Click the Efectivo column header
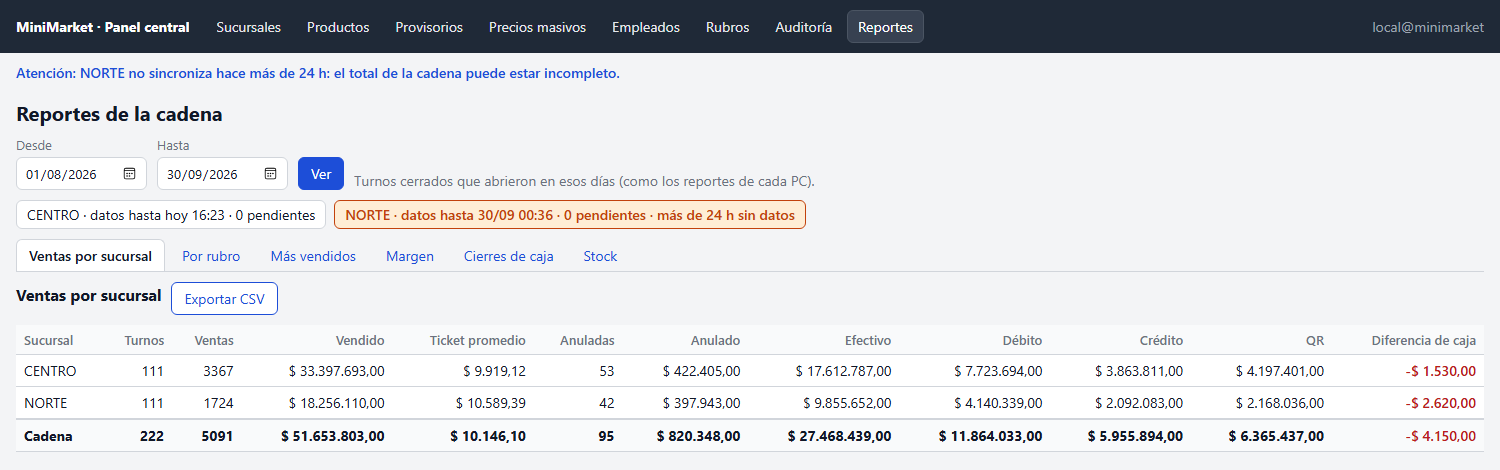This screenshot has width=1500, height=470. coord(867,340)
